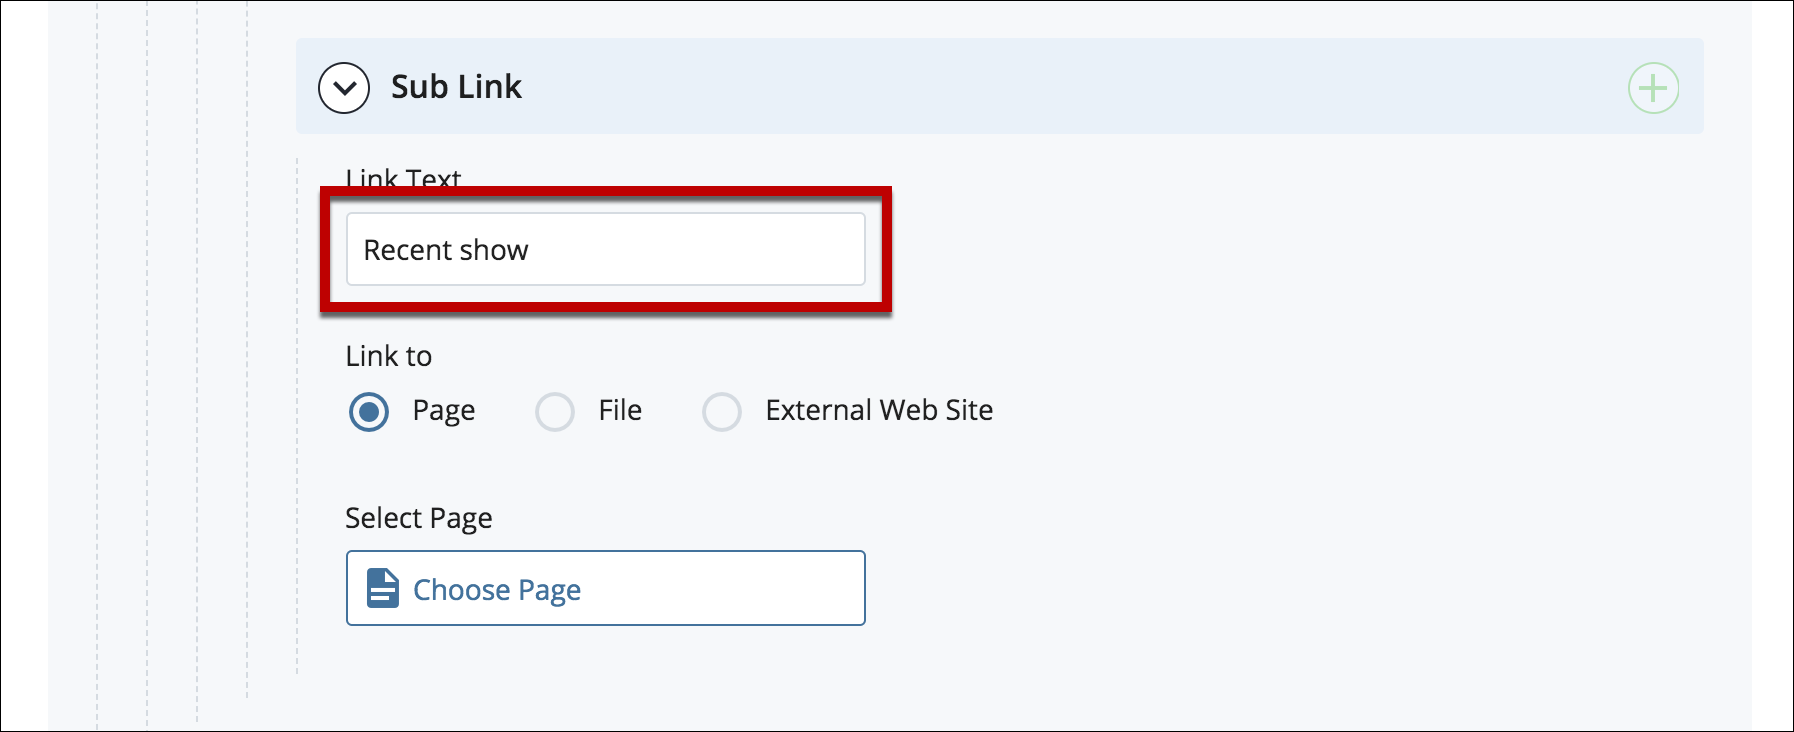The image size is (1794, 732).
Task: Click the Choose Page button
Action: [x=605, y=588]
